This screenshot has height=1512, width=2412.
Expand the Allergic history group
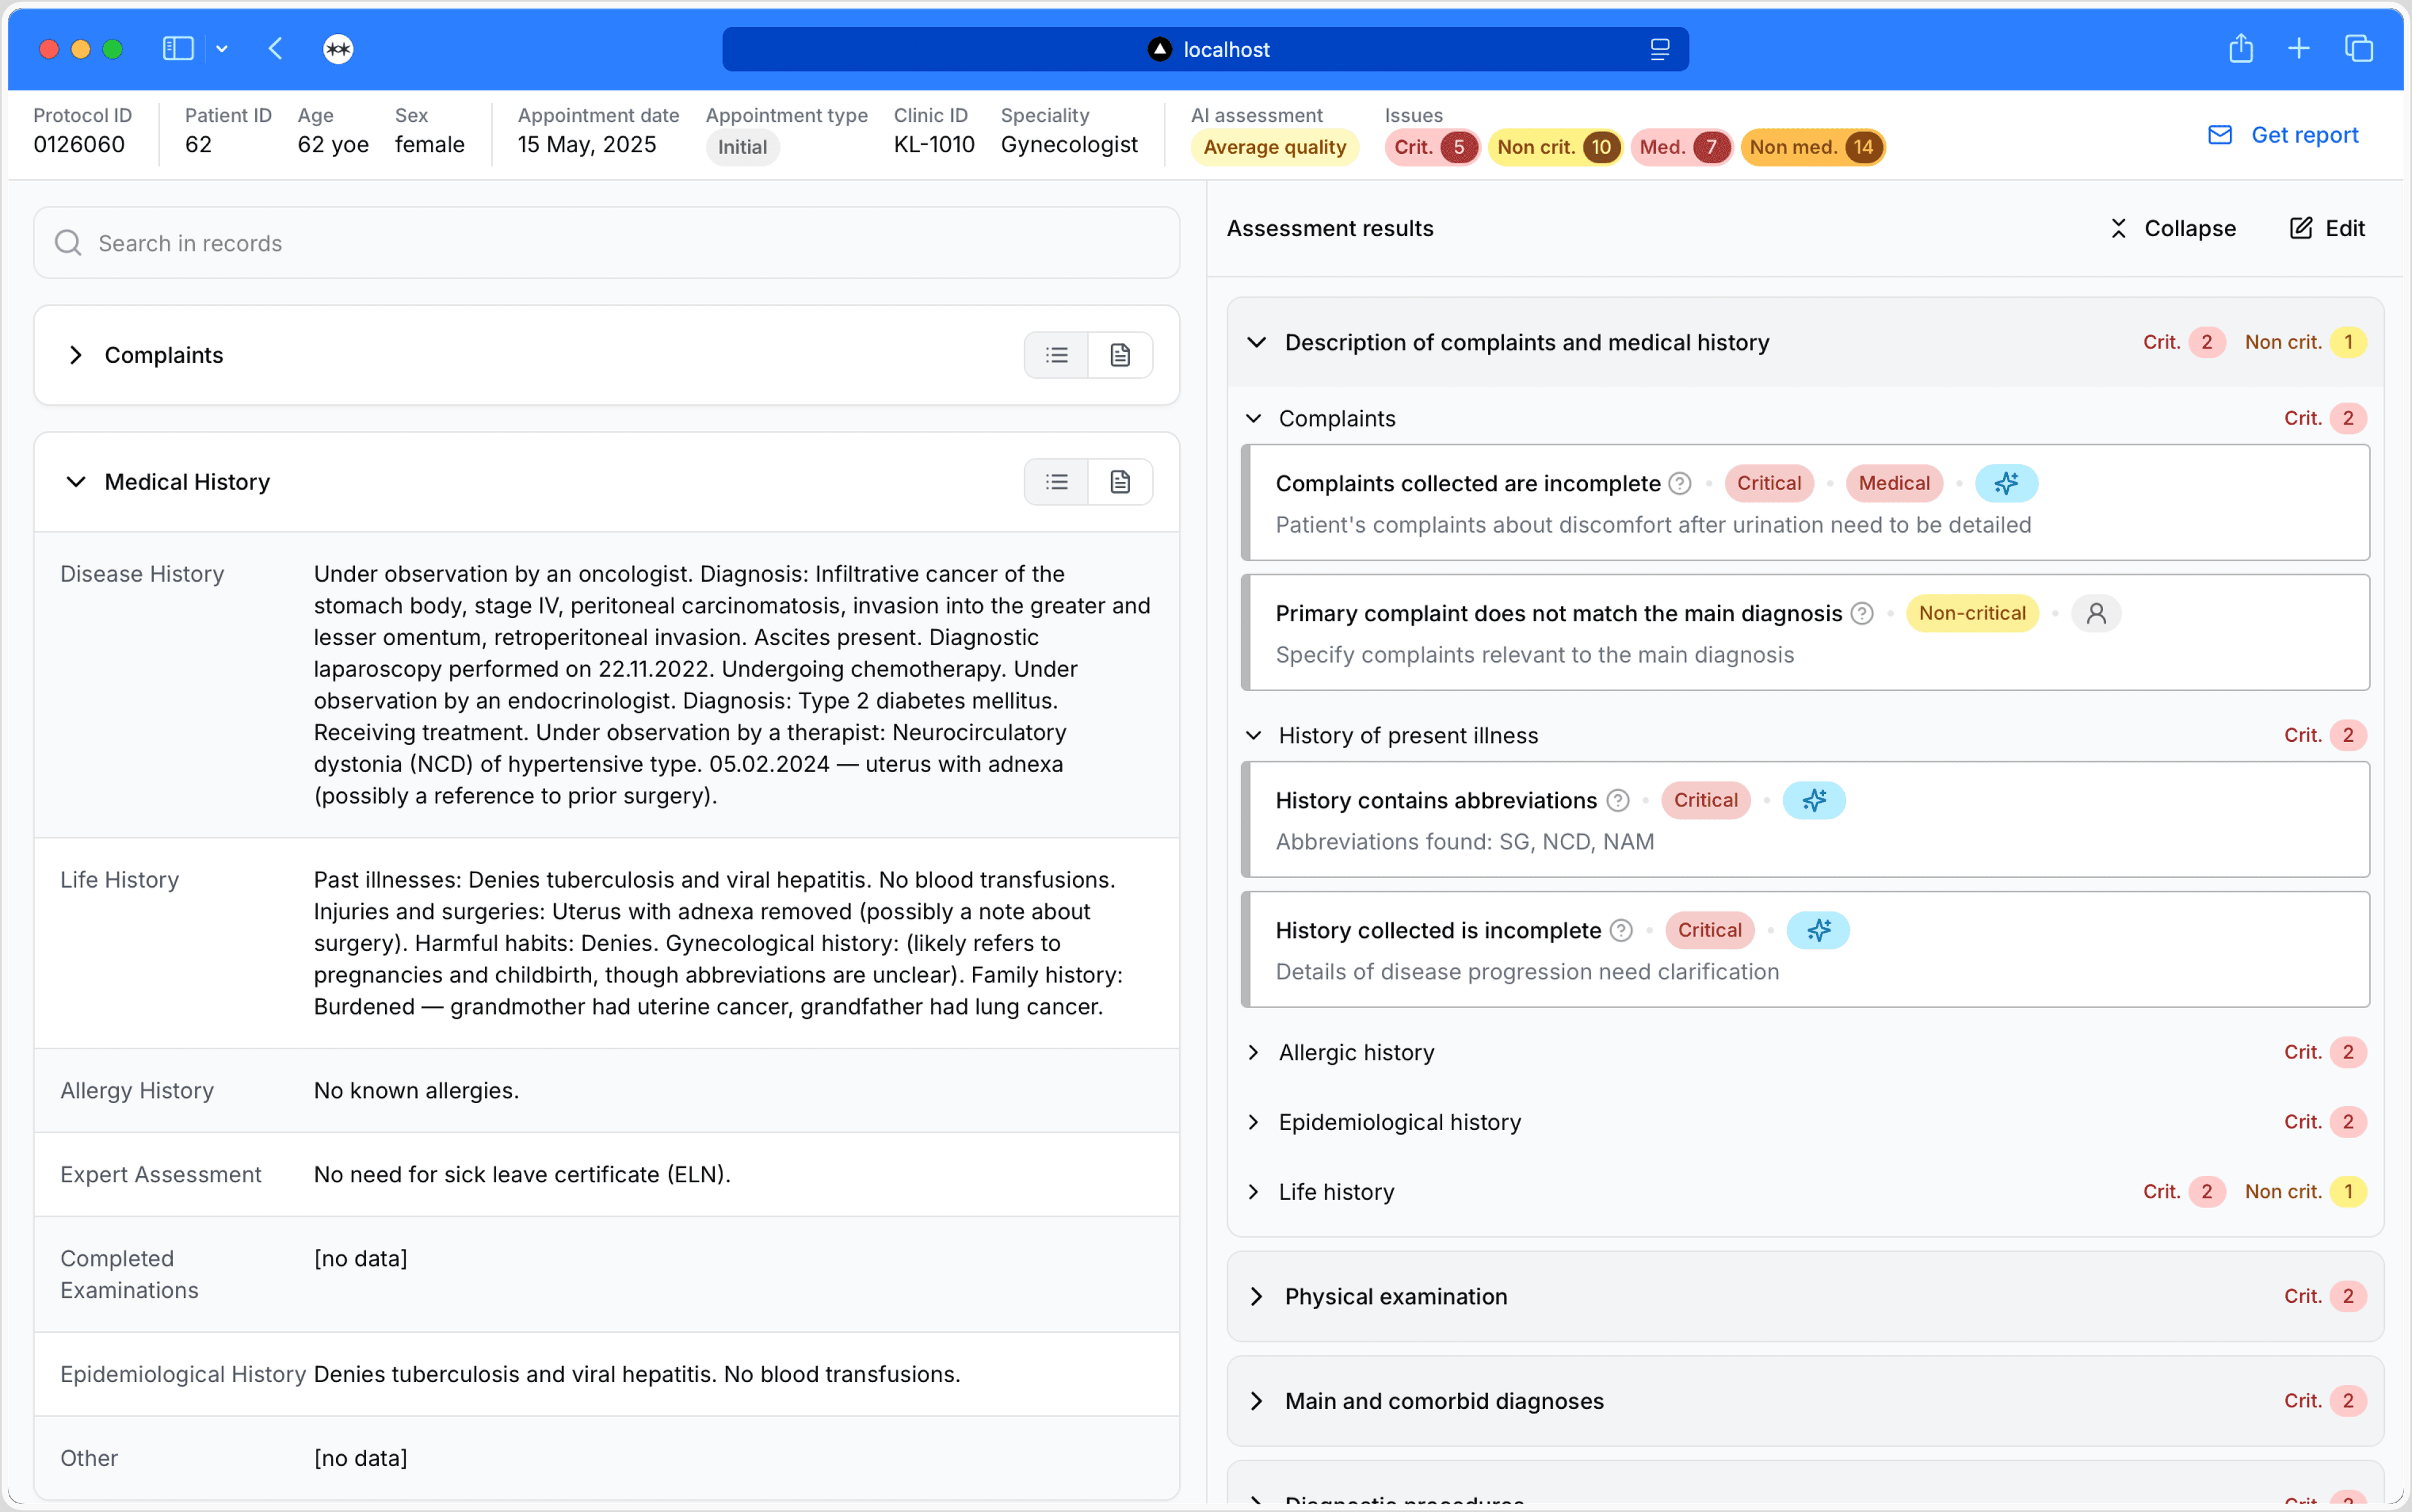[x=1254, y=1052]
